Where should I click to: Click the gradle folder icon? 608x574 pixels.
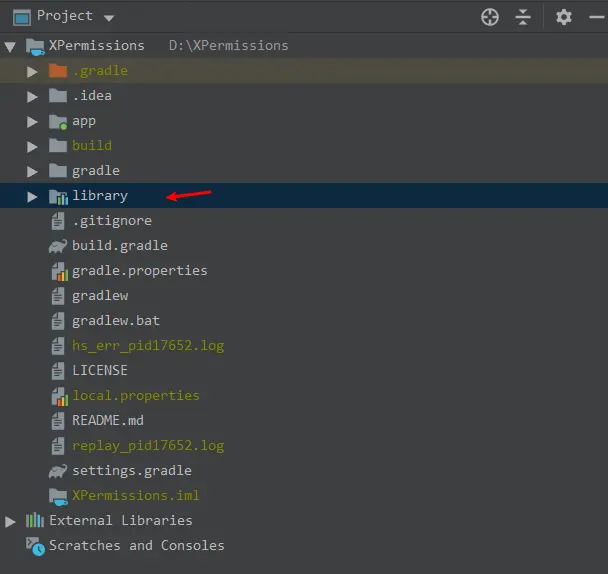(58, 171)
